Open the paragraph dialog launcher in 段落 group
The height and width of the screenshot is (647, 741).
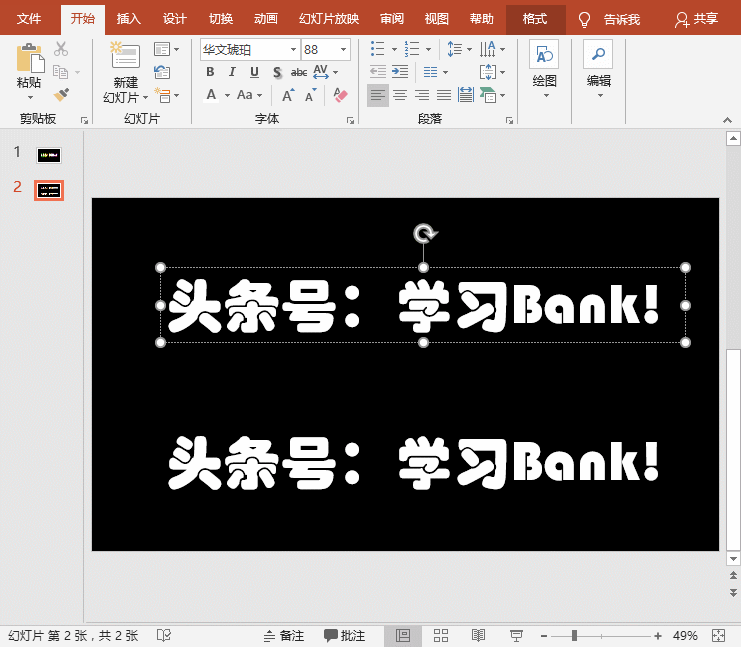[x=509, y=121]
